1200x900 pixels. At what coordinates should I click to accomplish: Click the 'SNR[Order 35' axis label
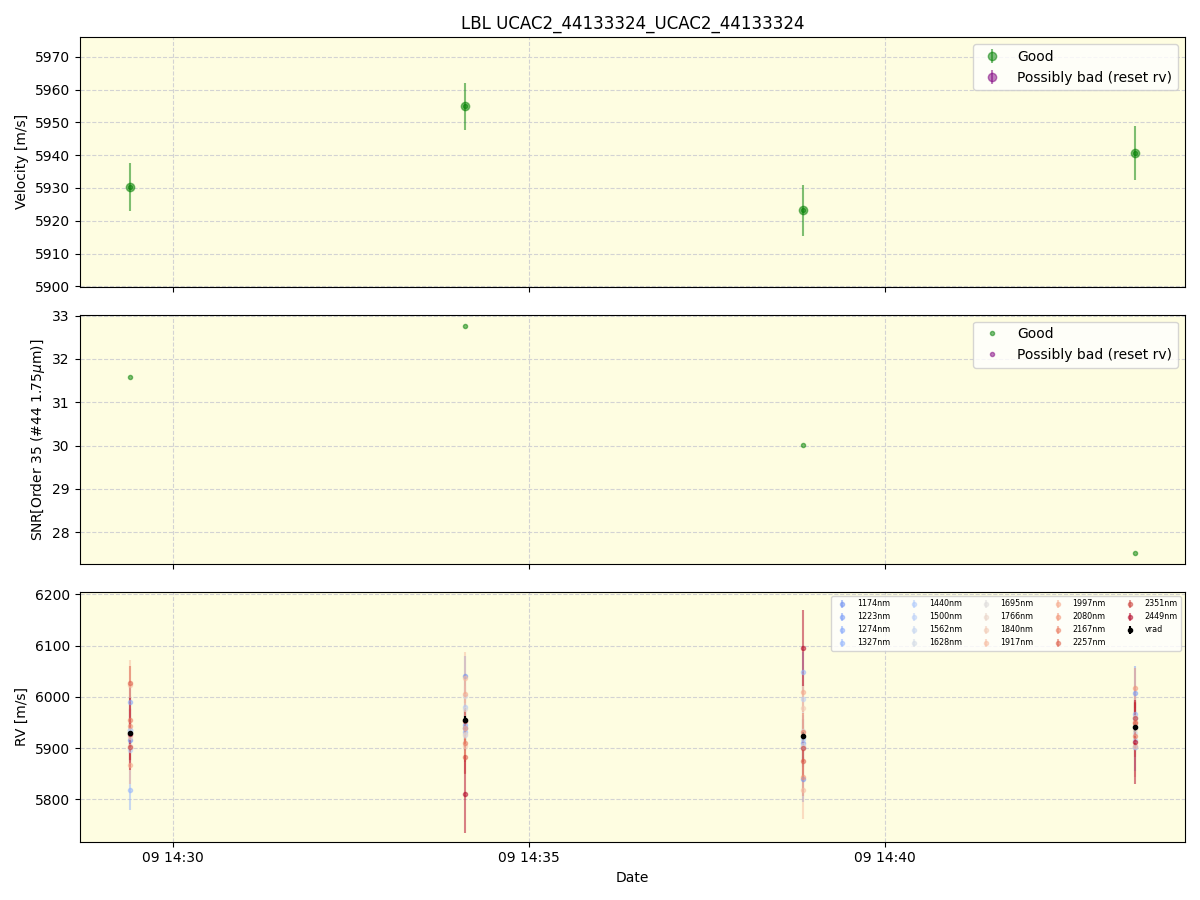click(37, 440)
